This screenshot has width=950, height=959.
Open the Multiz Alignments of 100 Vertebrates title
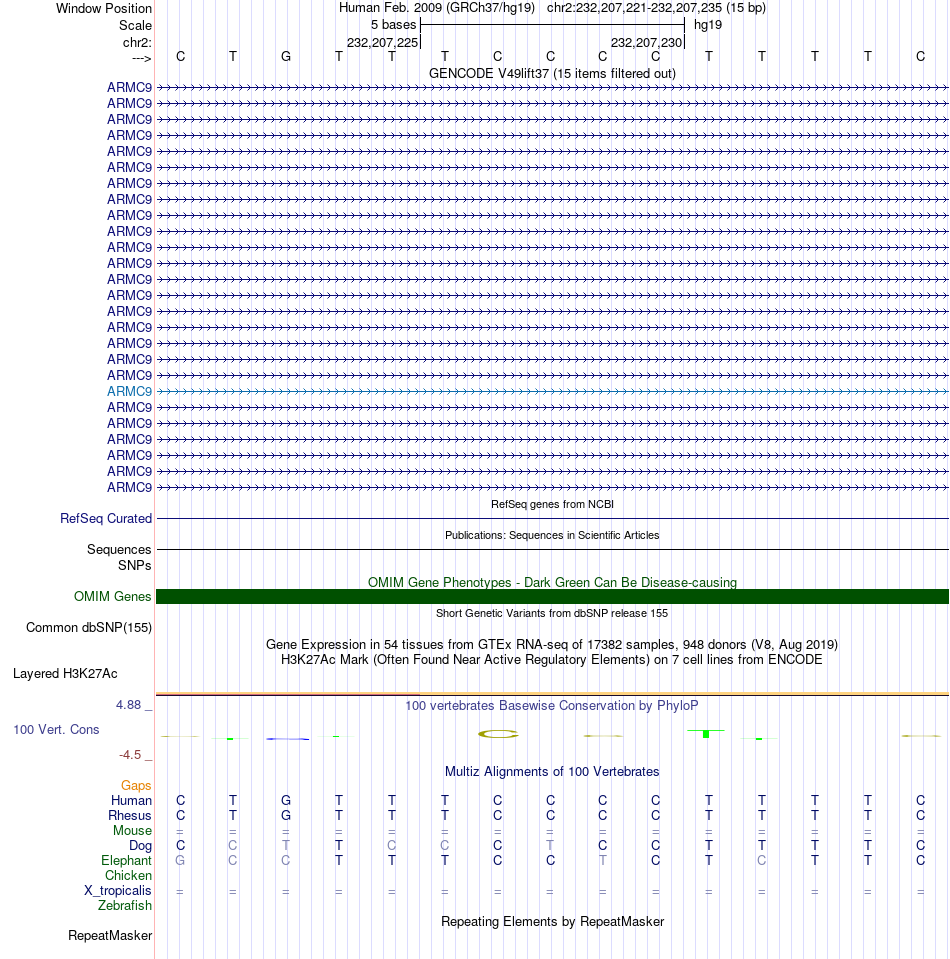coord(552,772)
